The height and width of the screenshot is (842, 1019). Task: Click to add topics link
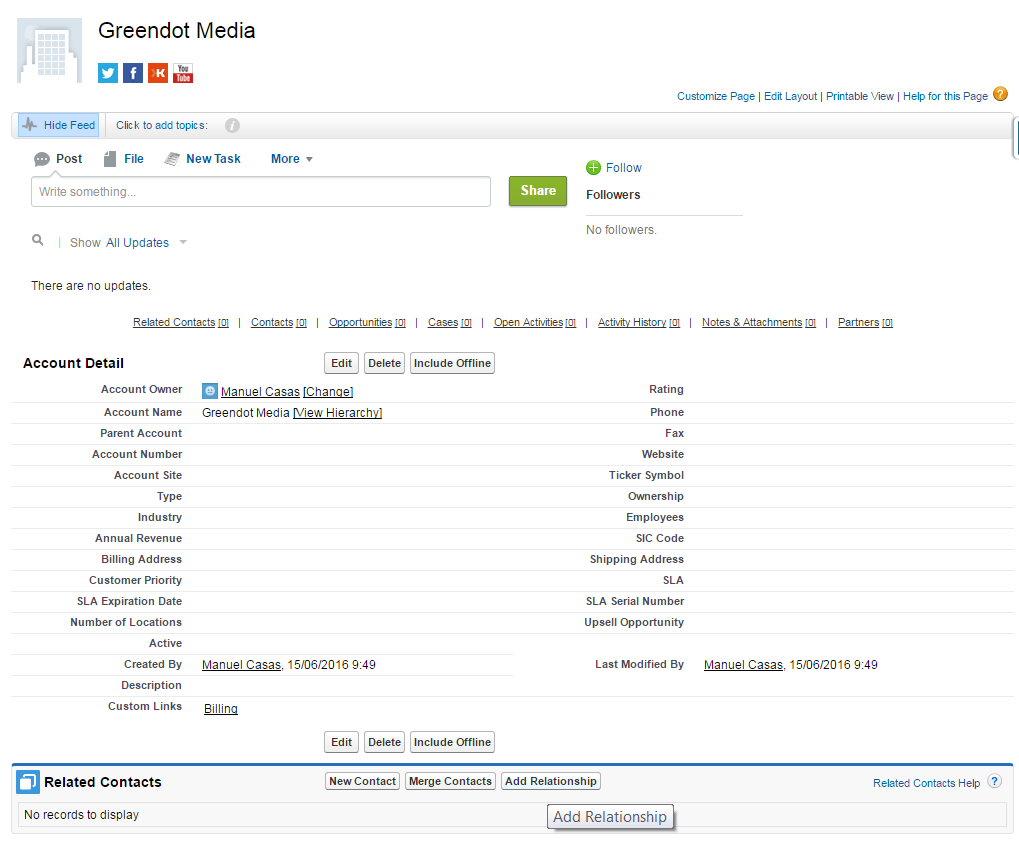pos(162,125)
